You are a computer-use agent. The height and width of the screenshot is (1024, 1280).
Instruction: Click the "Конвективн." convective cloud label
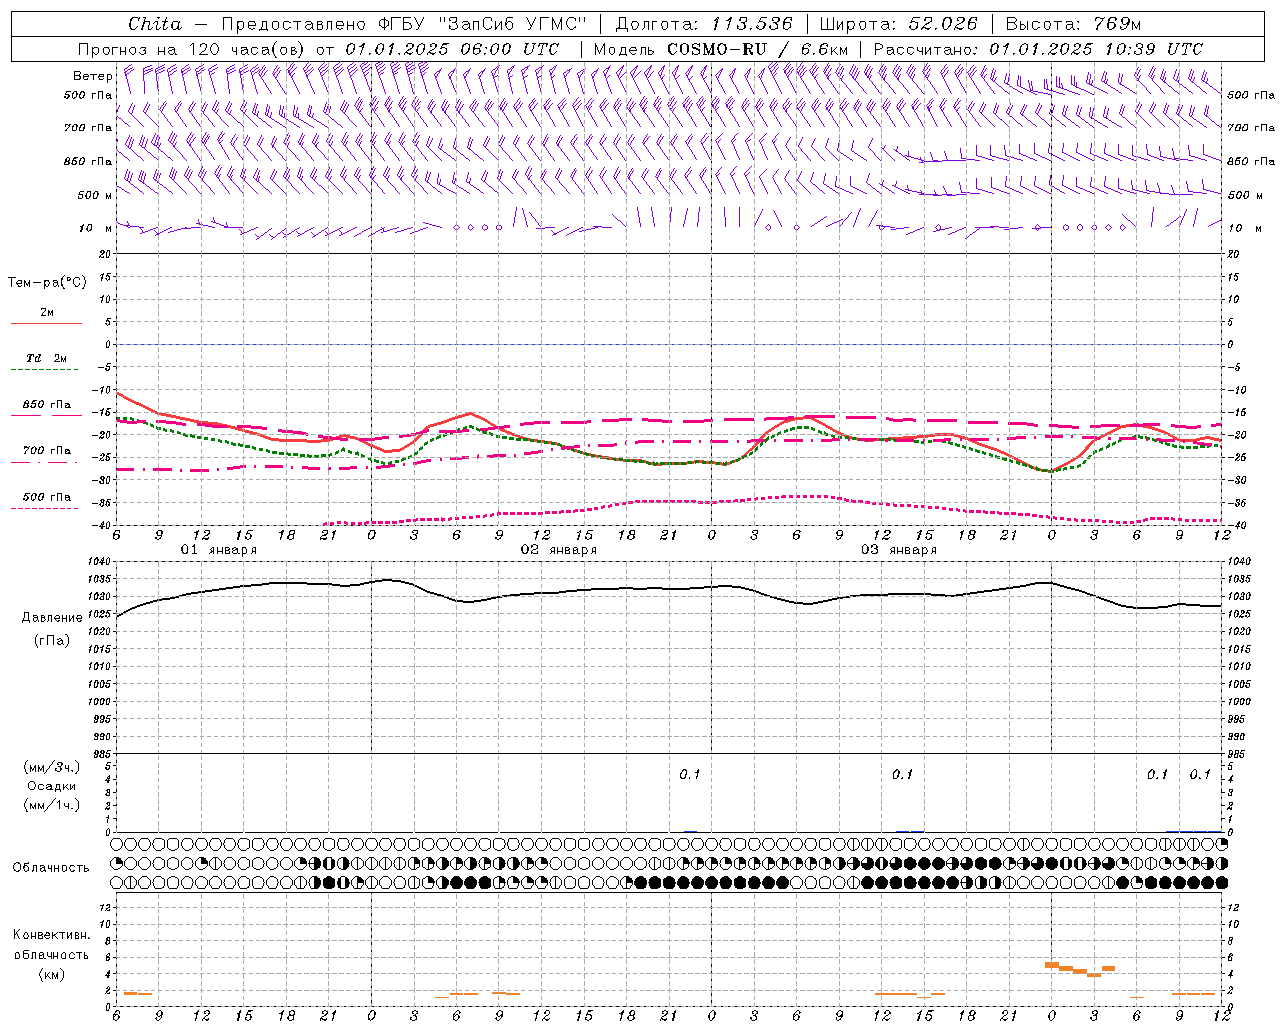coord(51,935)
